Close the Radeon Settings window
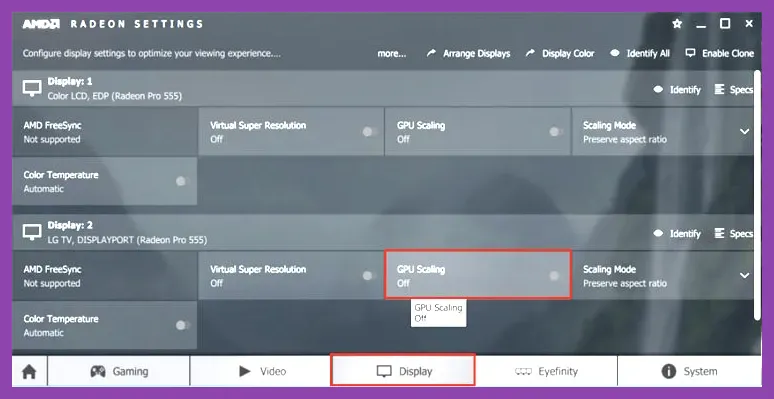The width and height of the screenshot is (774, 399). click(749, 24)
